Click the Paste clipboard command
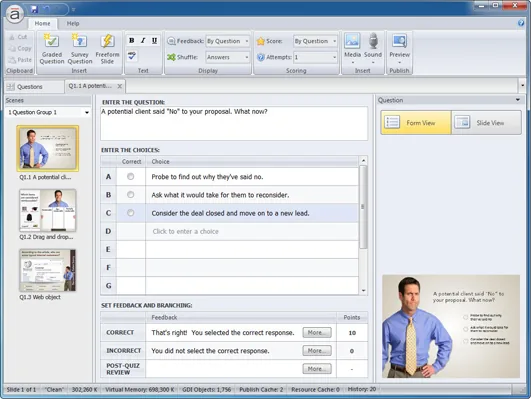Viewport: 531px width, 399px height. coord(20,60)
